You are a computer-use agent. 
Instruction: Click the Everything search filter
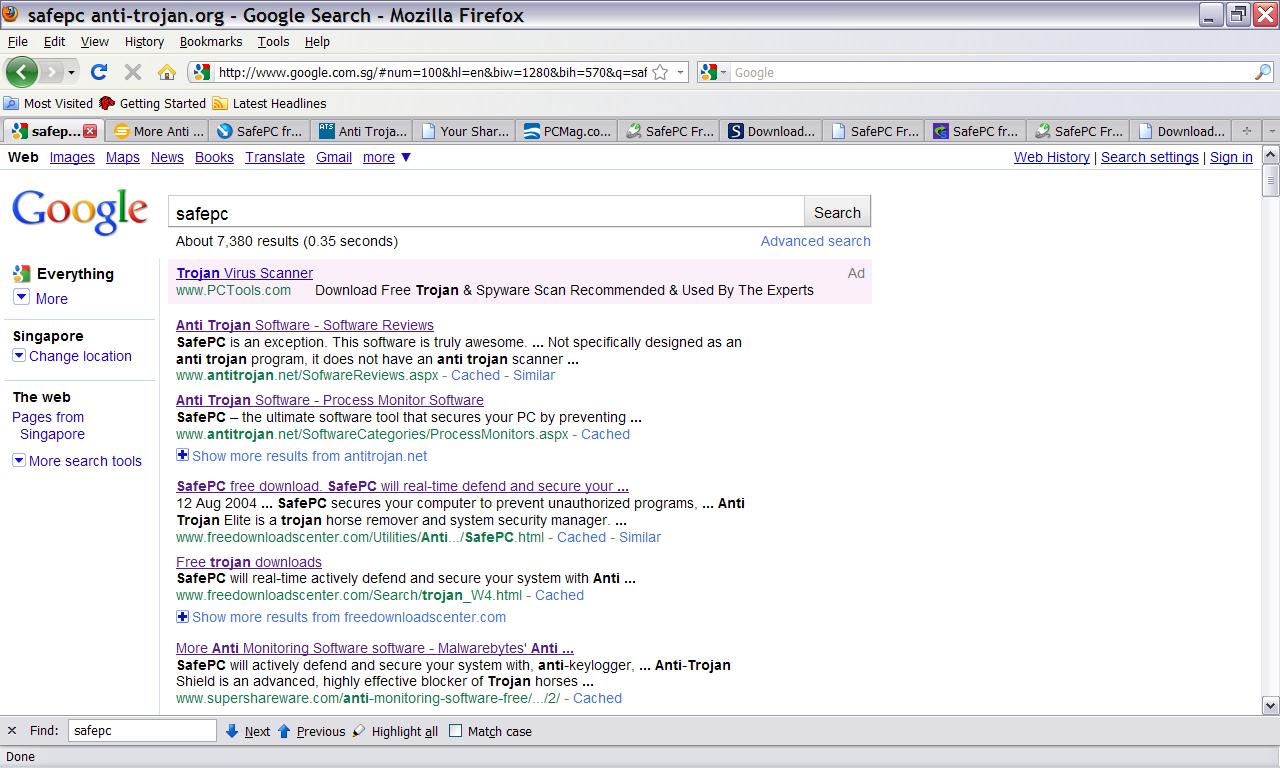click(x=64, y=274)
